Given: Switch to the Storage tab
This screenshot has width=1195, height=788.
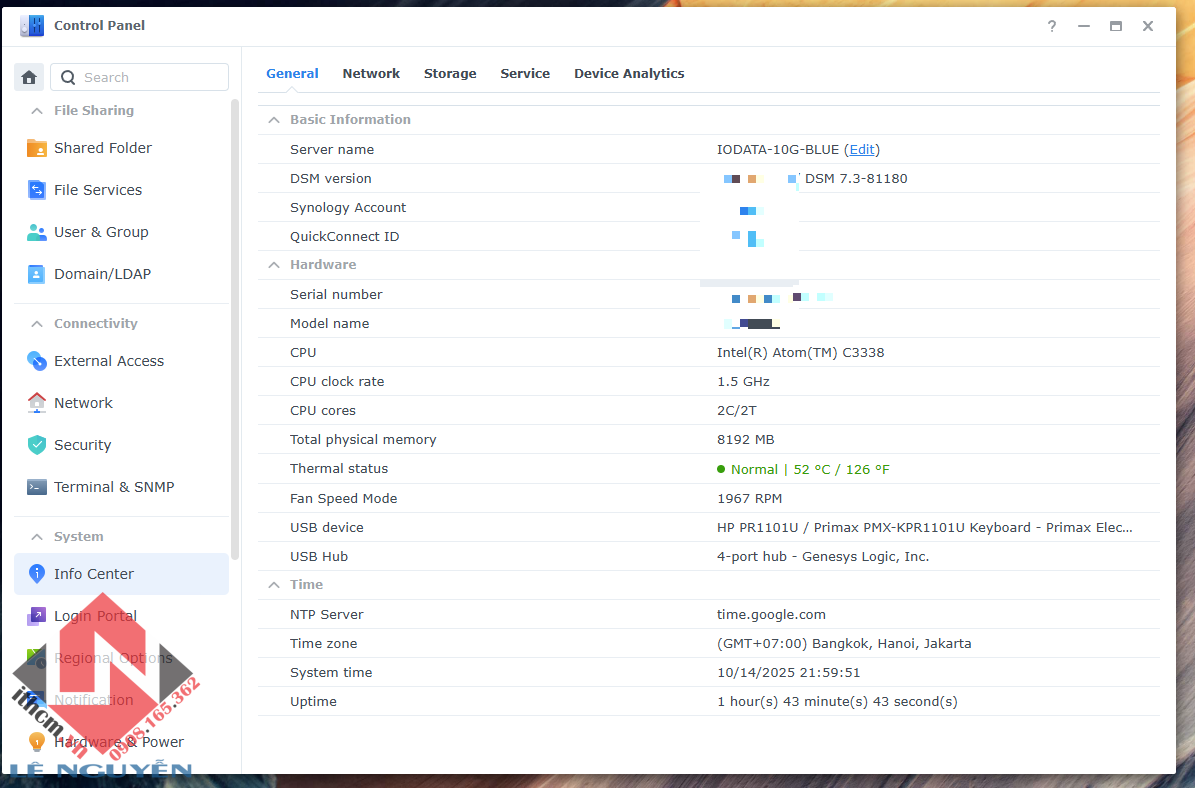Looking at the screenshot, I should 450,73.
